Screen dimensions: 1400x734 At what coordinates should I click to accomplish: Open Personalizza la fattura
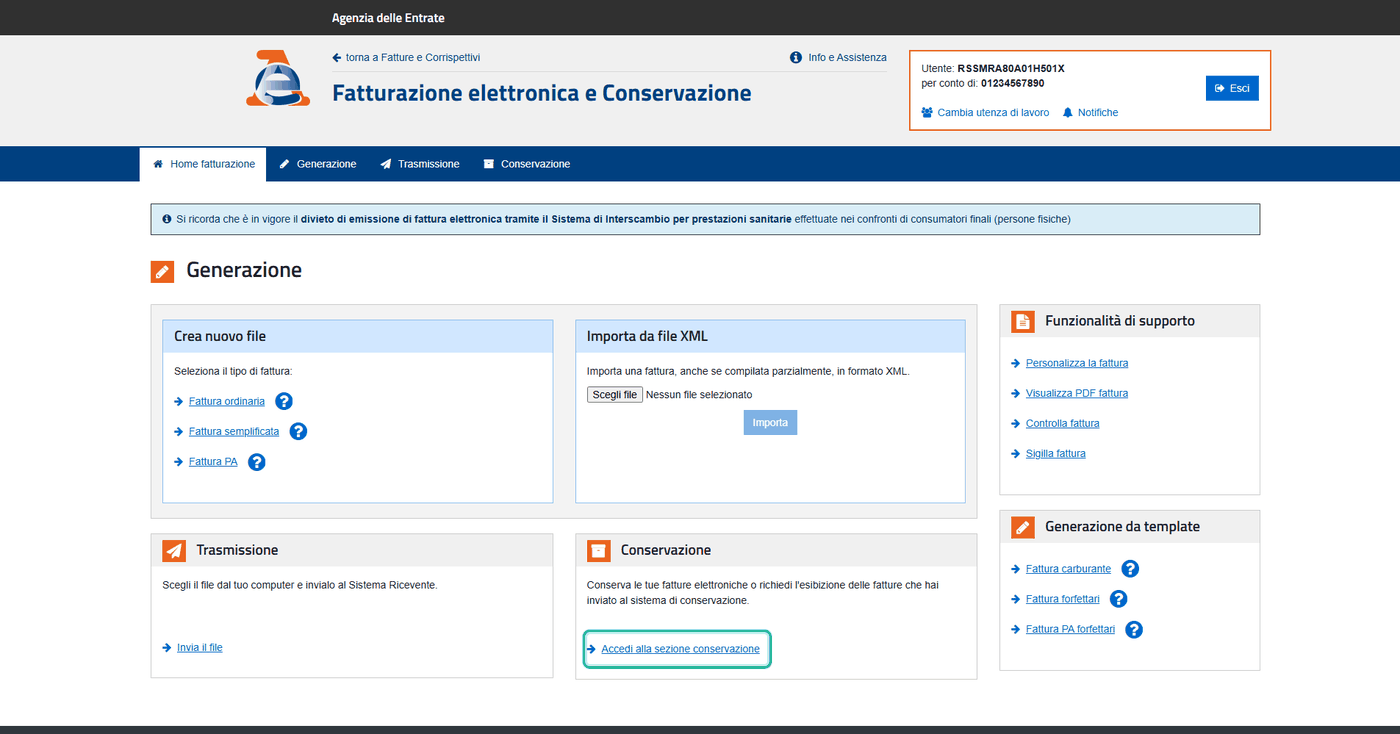[1077, 363]
